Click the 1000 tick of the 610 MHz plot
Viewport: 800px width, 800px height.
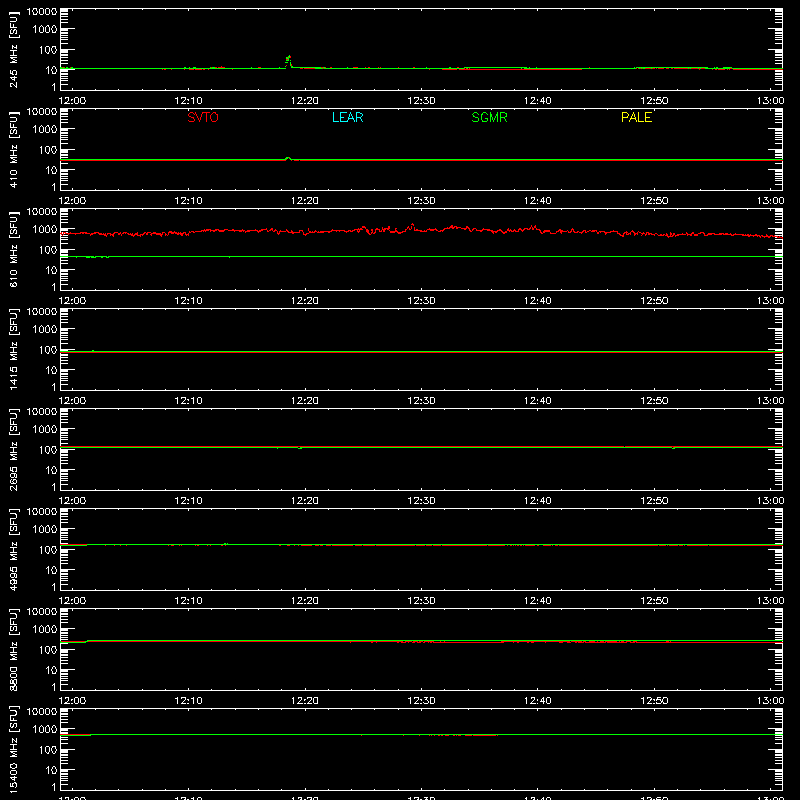[x=45, y=230]
